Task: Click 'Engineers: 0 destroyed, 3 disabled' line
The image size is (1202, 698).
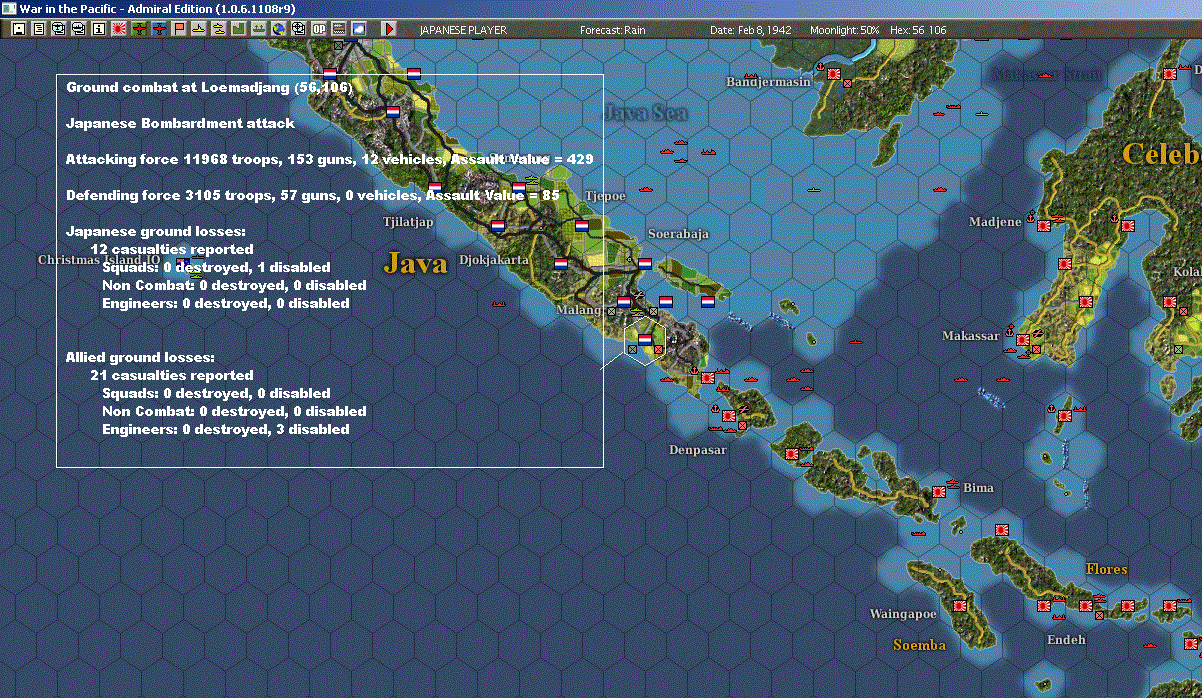Action: 226,429
